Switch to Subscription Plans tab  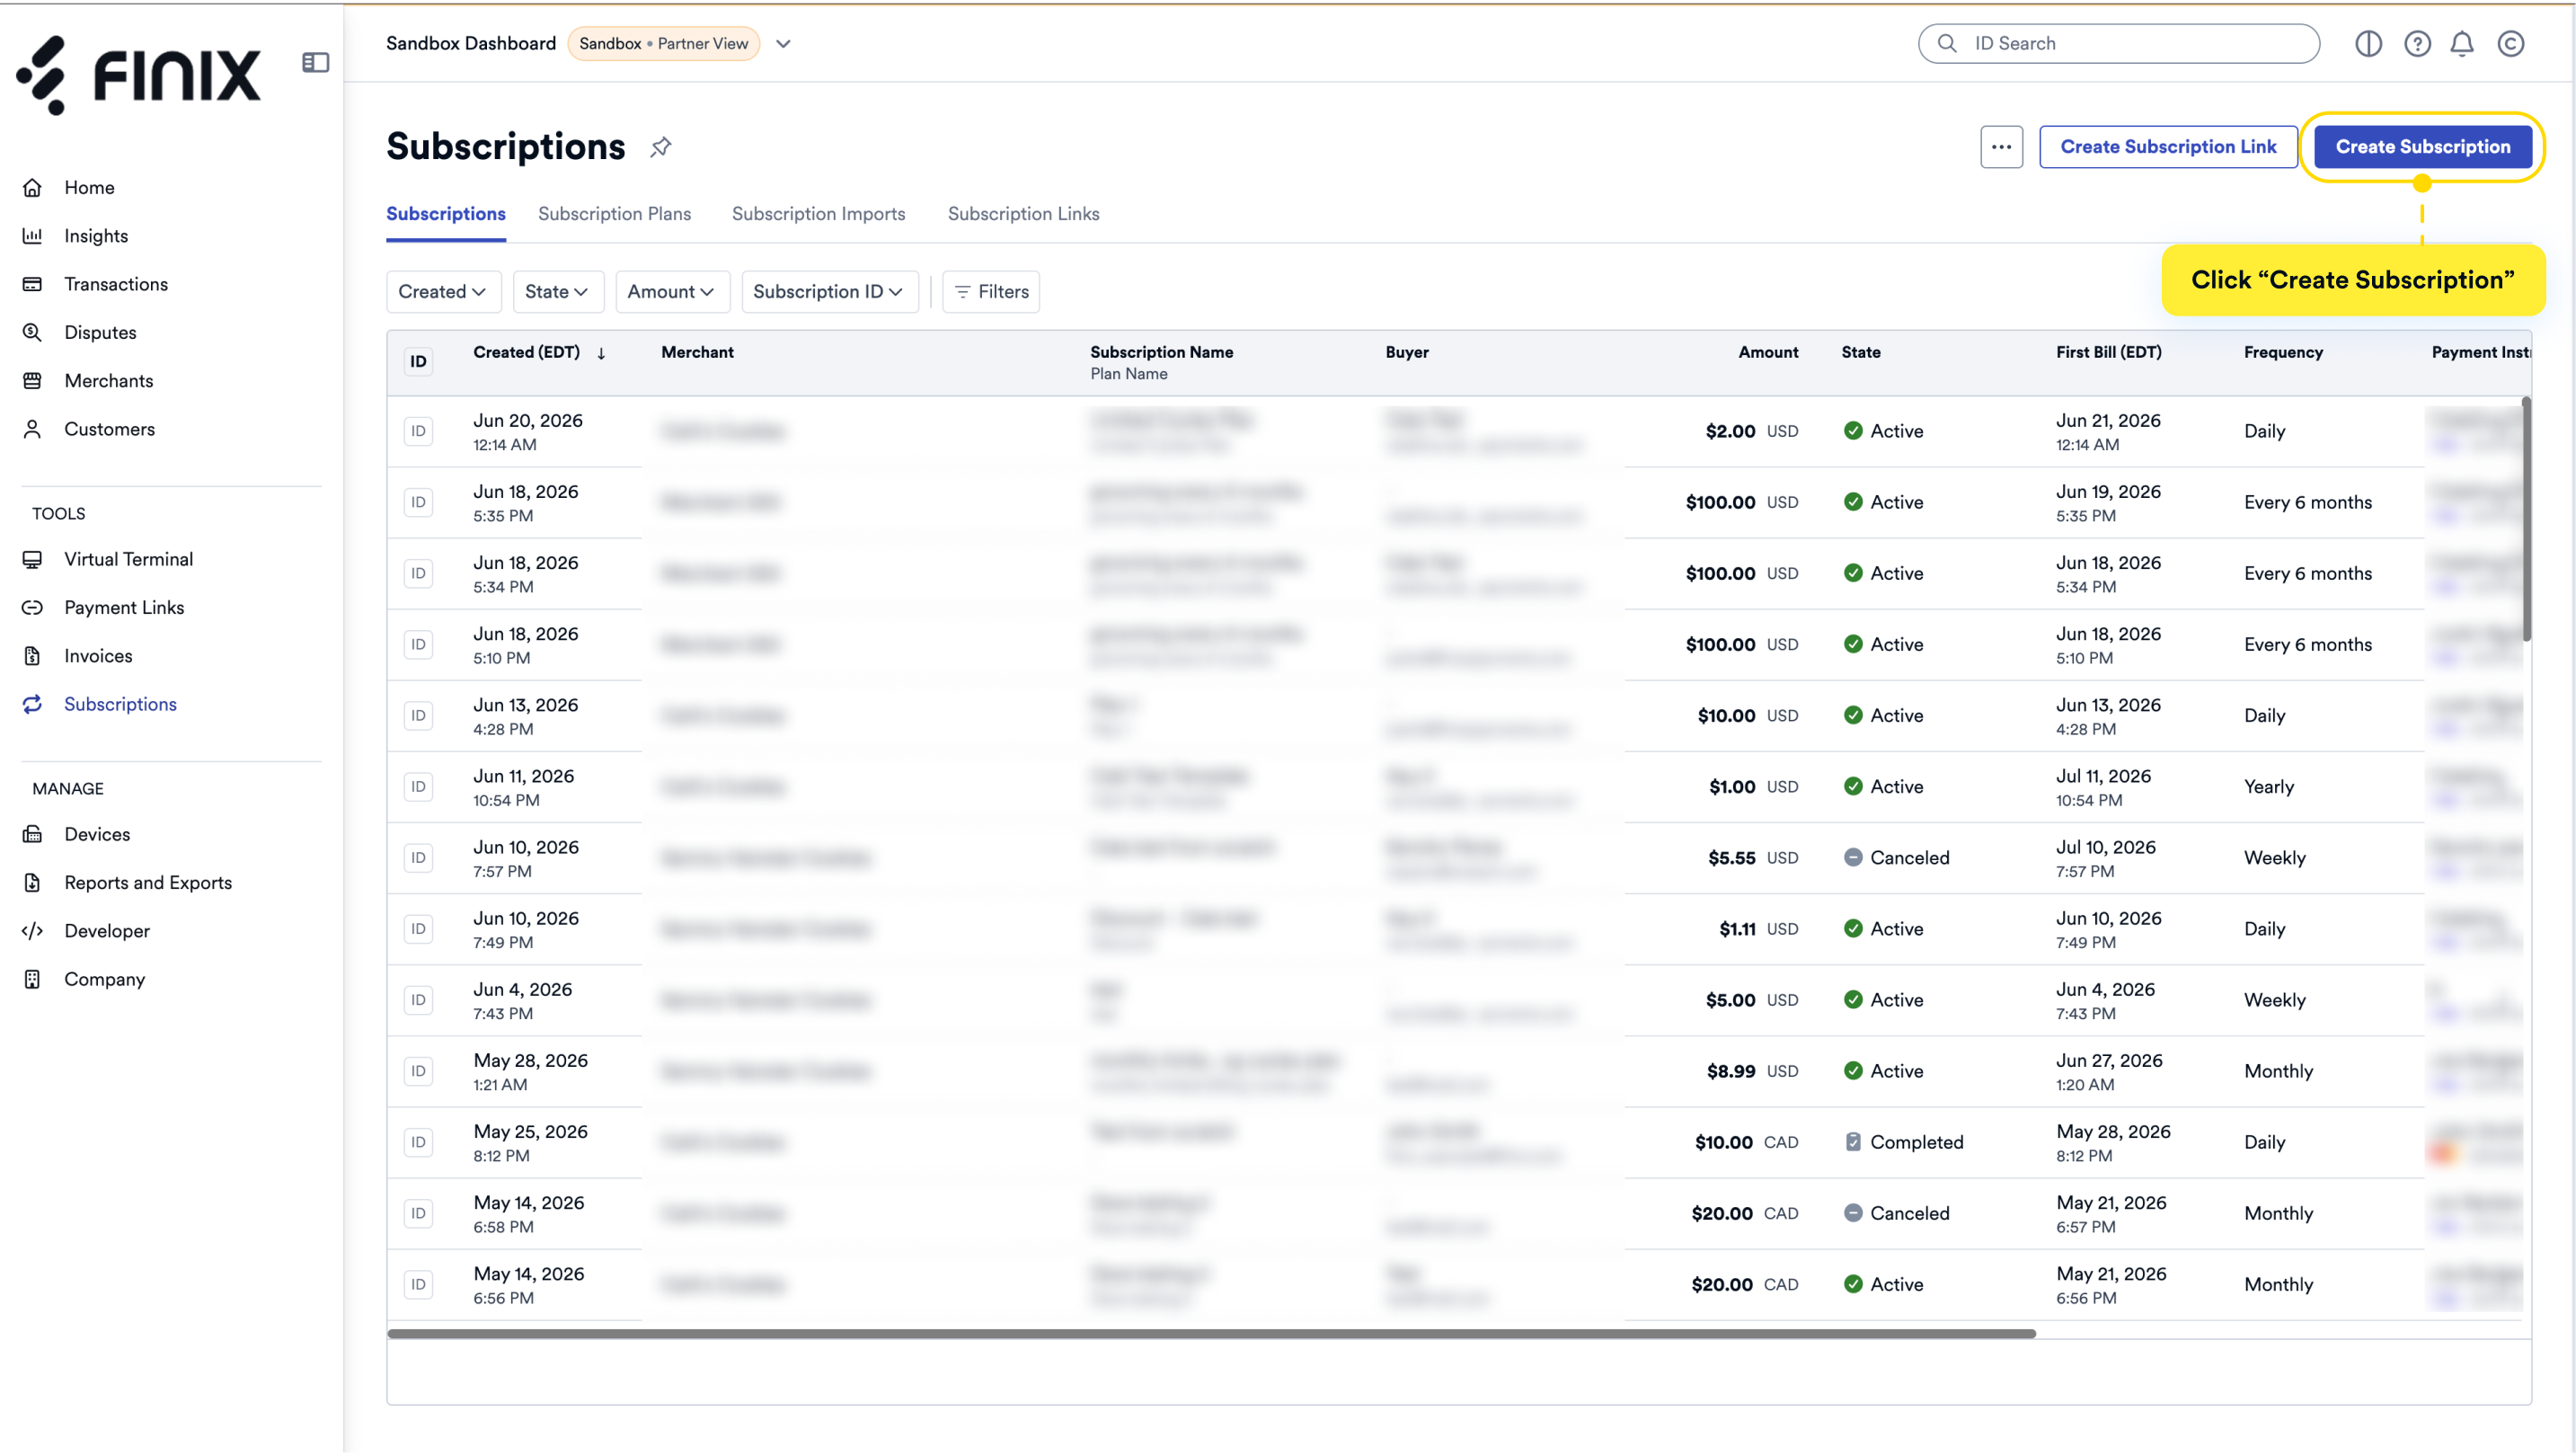pos(614,213)
